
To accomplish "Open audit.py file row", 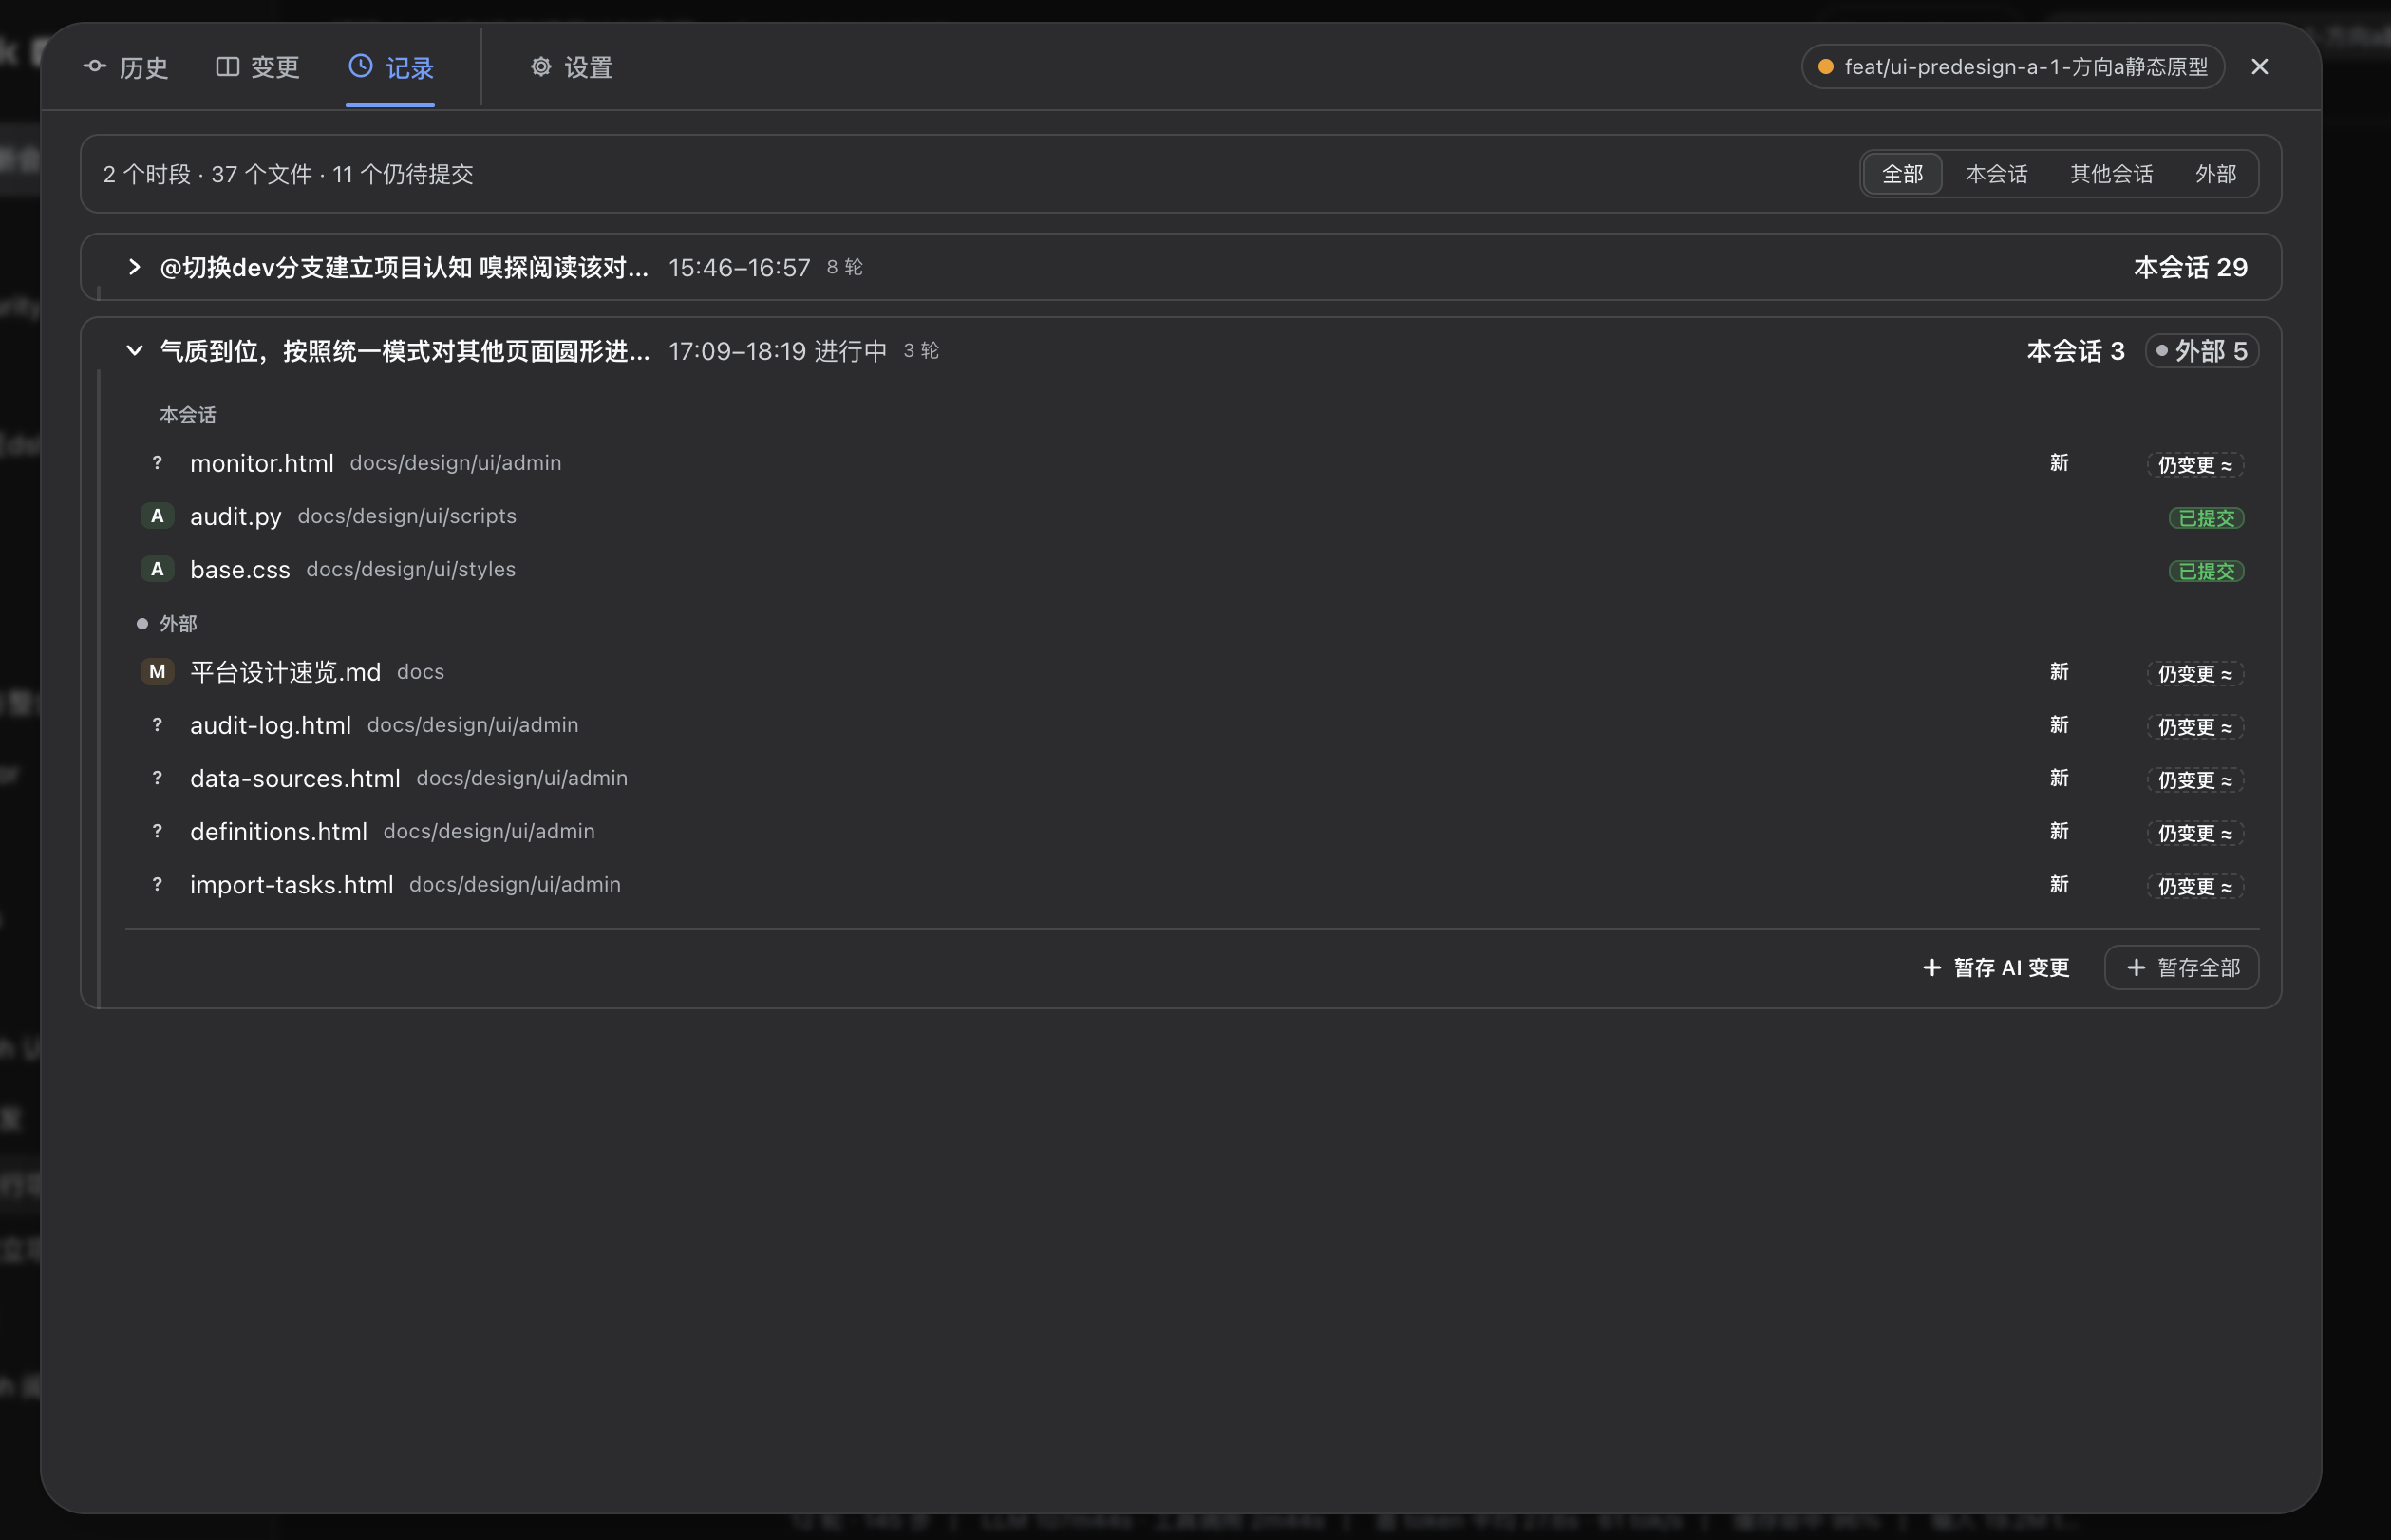I will (1192, 516).
